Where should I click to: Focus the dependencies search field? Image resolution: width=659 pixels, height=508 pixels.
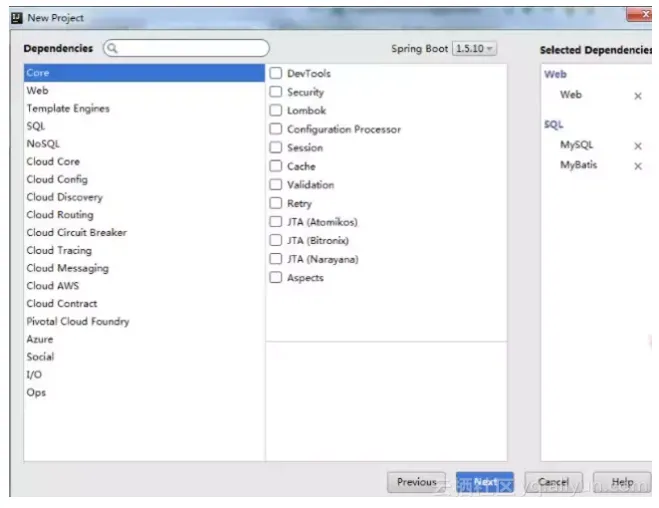tap(186, 48)
